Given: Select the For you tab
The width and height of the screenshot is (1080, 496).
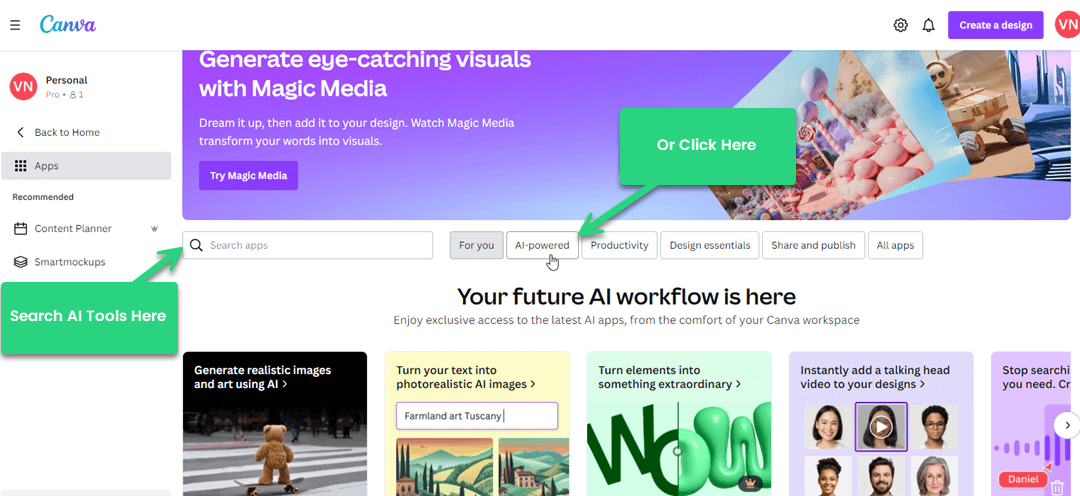Looking at the screenshot, I should tap(477, 245).
